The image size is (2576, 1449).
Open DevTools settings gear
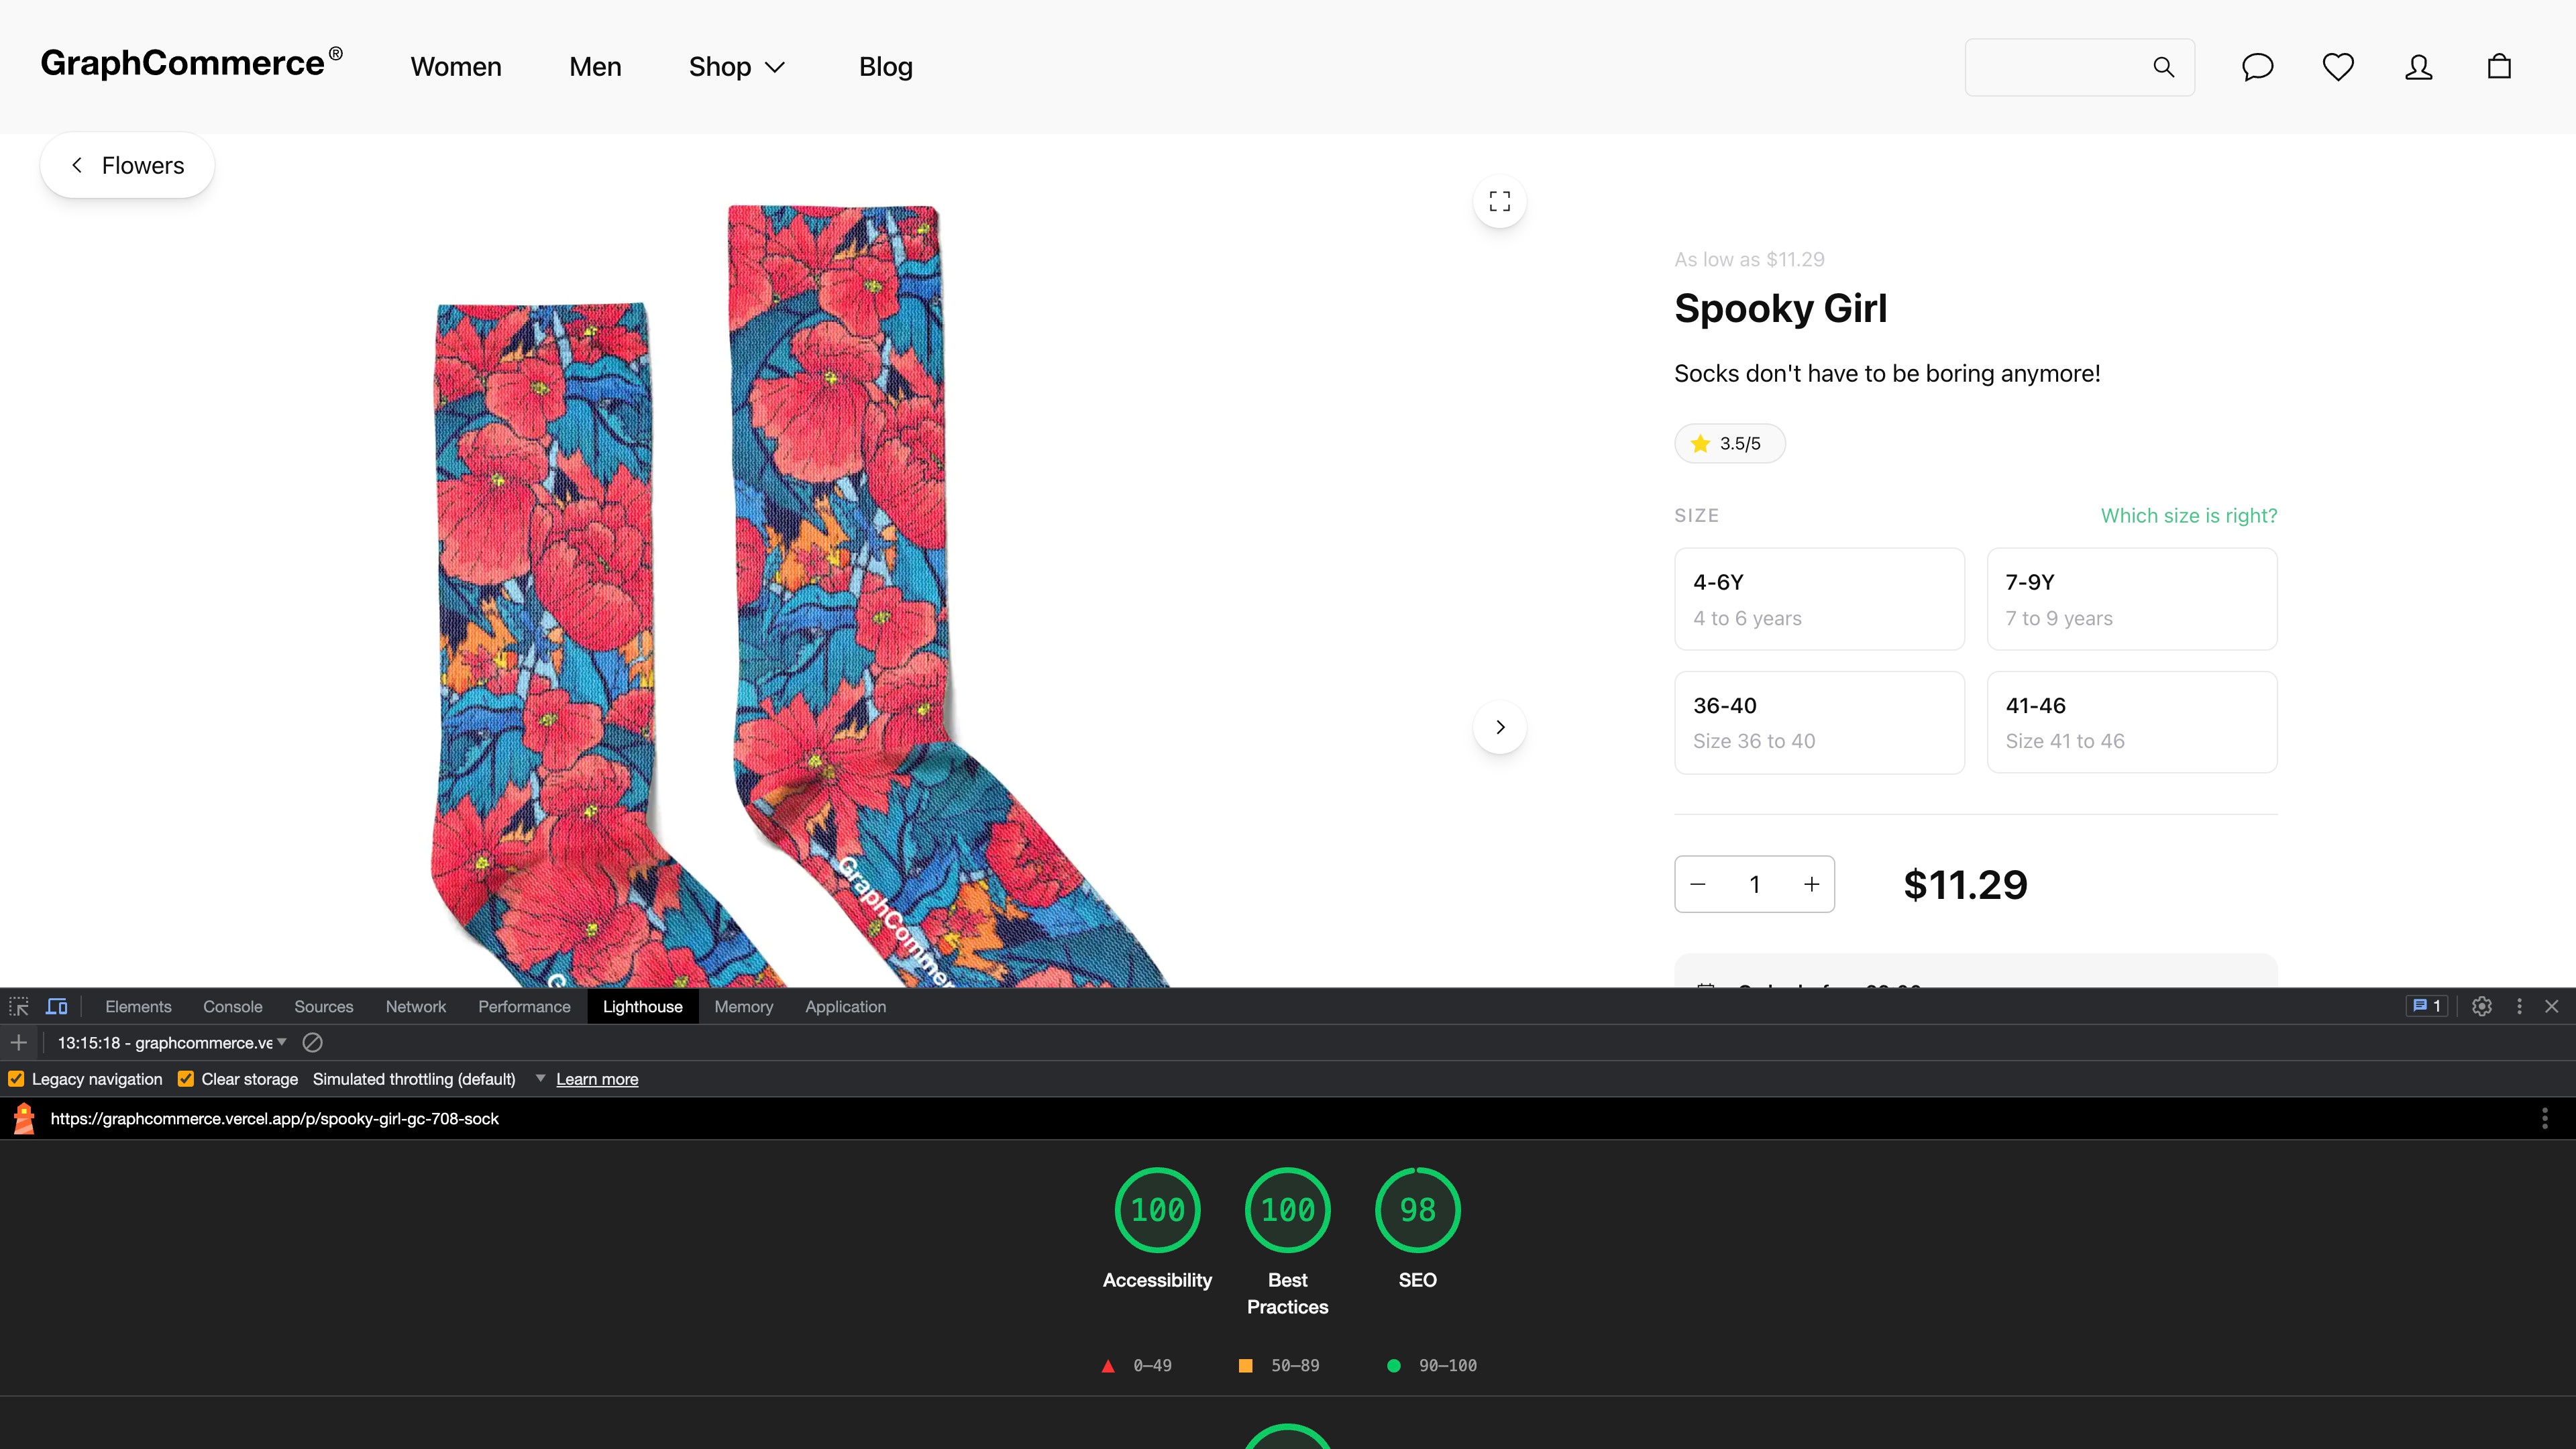click(x=2481, y=1007)
